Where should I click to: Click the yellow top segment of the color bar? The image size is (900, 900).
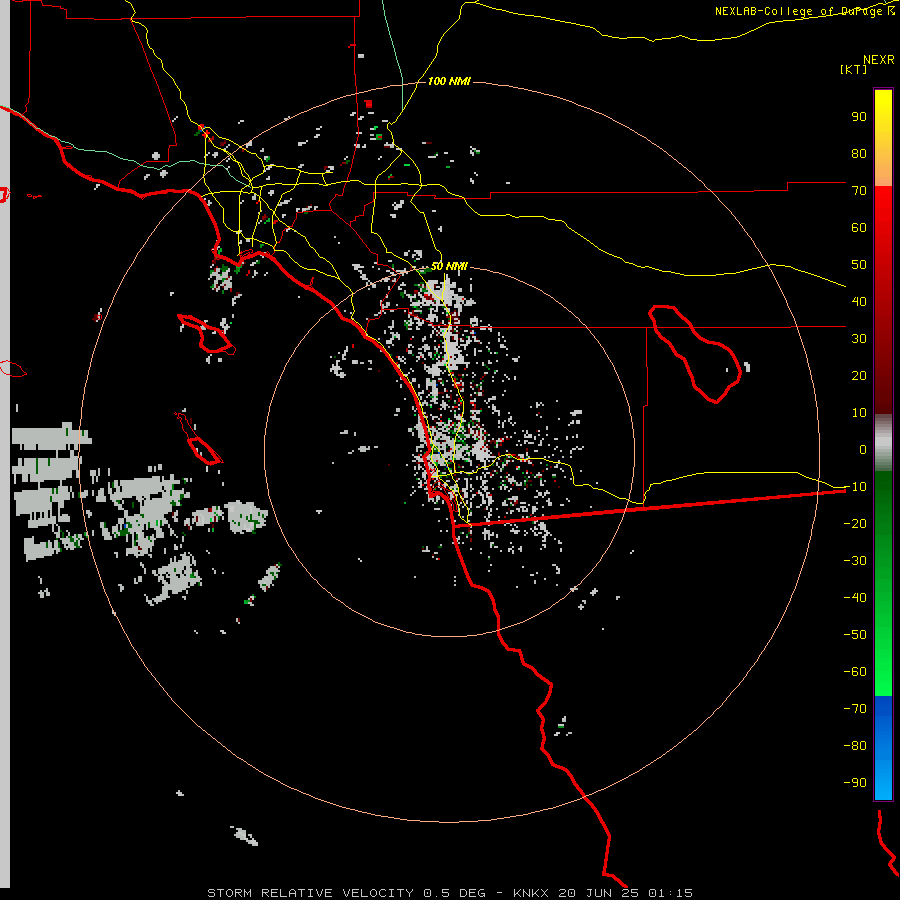click(883, 138)
